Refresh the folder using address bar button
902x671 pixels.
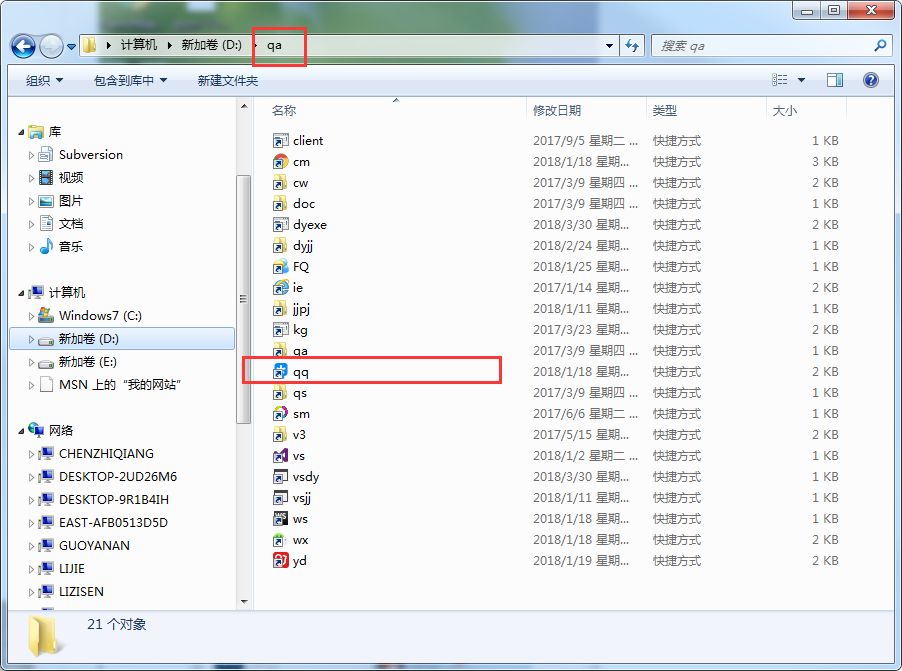632,45
